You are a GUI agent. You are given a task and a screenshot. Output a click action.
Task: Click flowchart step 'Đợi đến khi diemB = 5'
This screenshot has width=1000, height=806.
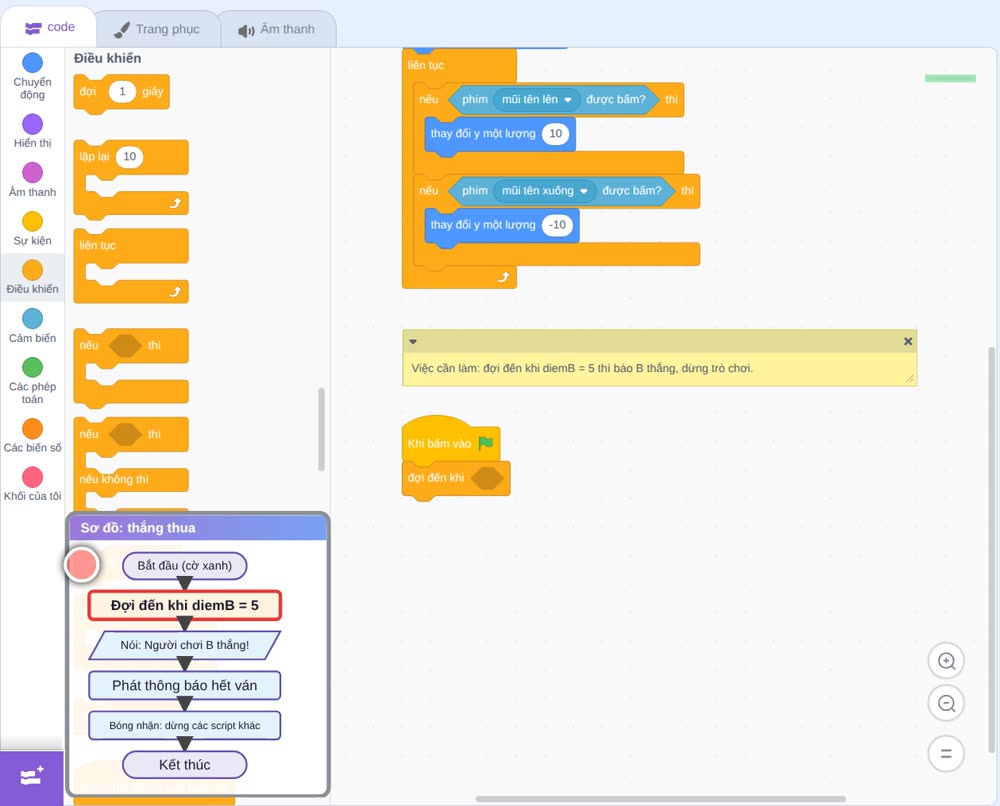click(184, 605)
